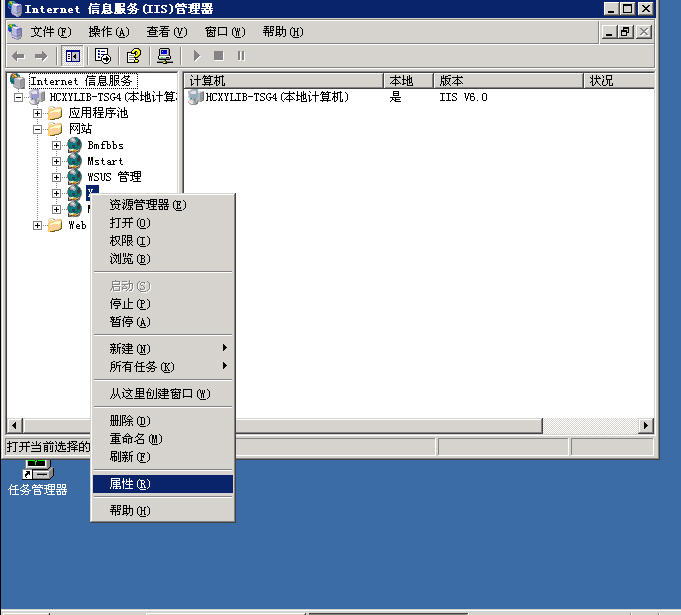Click the connect to computer toolbar icon
Screen dimensions: 681x615
tap(165, 56)
